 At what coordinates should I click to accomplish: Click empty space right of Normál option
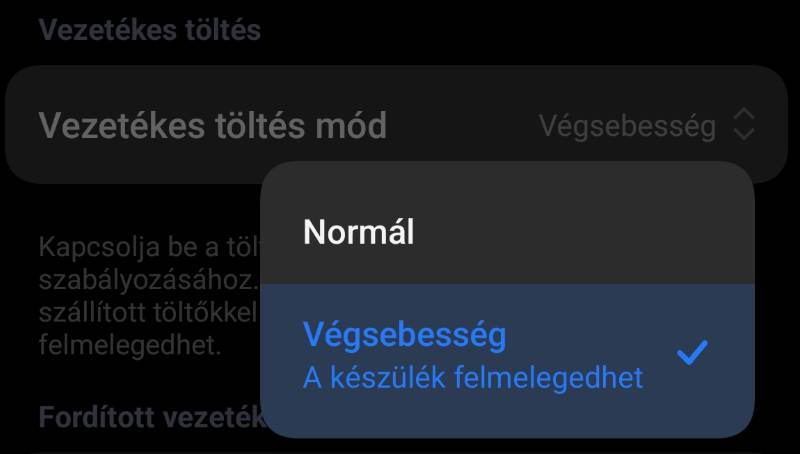pos(600,232)
